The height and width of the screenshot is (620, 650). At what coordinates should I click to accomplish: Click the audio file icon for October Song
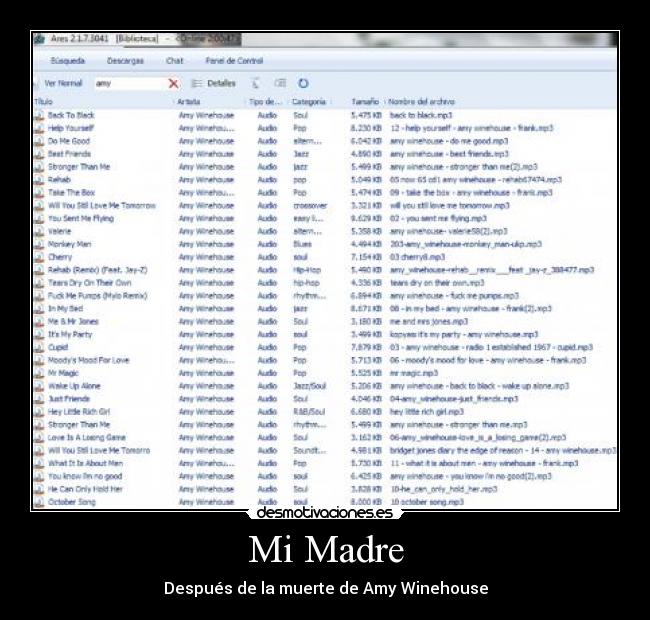click(x=39, y=502)
